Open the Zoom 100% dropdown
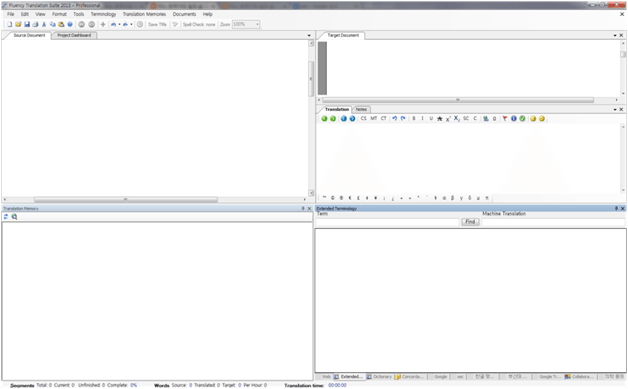The image size is (628, 389). [x=257, y=24]
